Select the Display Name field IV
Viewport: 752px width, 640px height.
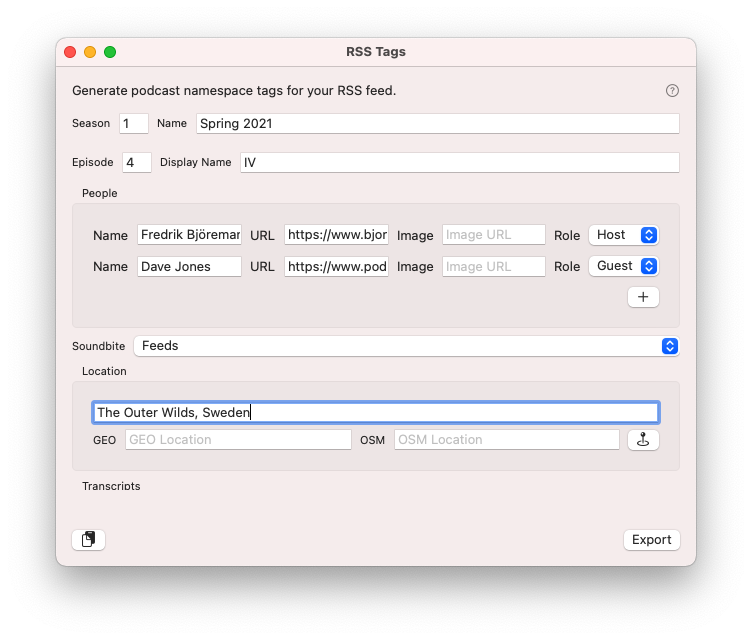[x=459, y=163]
